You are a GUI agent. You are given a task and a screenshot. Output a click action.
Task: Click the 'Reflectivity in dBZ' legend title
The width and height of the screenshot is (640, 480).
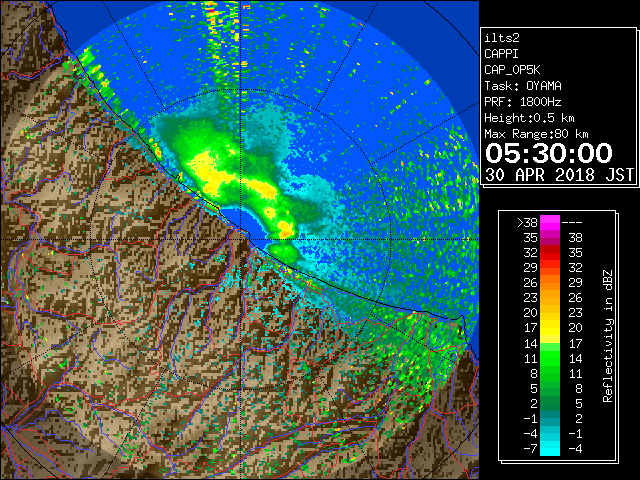click(x=608, y=336)
